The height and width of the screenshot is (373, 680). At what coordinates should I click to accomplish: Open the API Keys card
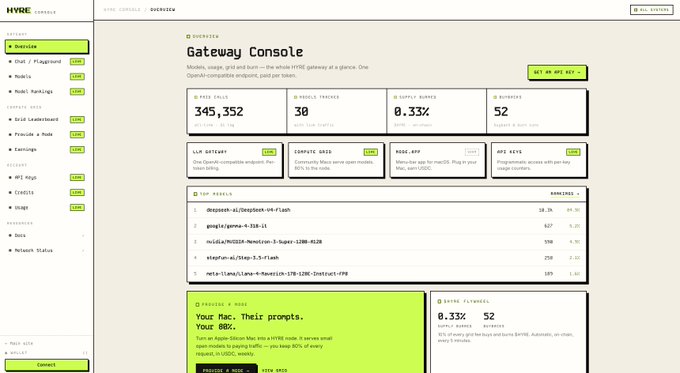pyautogui.click(x=539, y=160)
